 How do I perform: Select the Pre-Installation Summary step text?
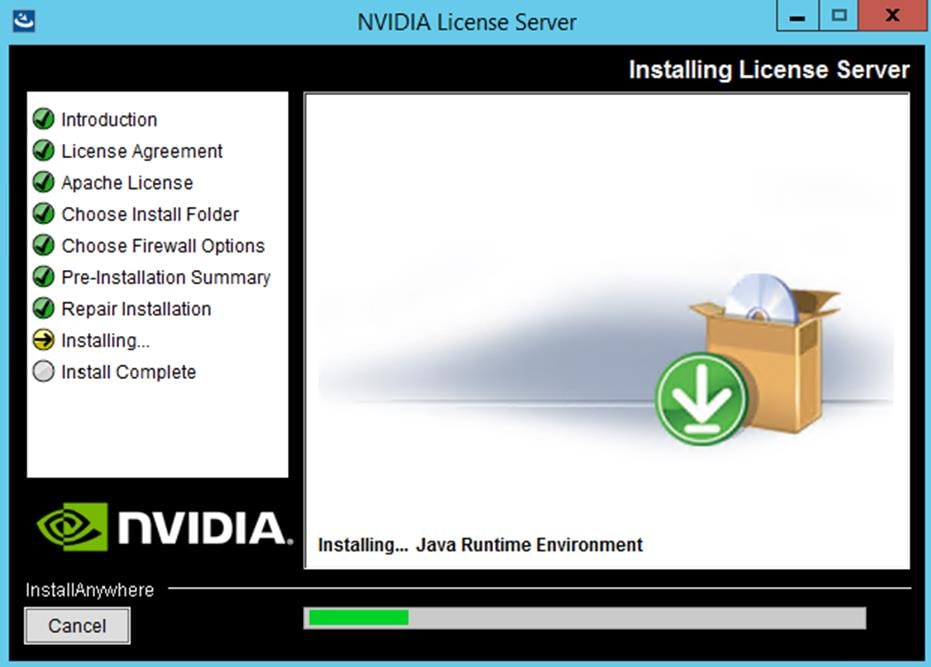(x=166, y=277)
